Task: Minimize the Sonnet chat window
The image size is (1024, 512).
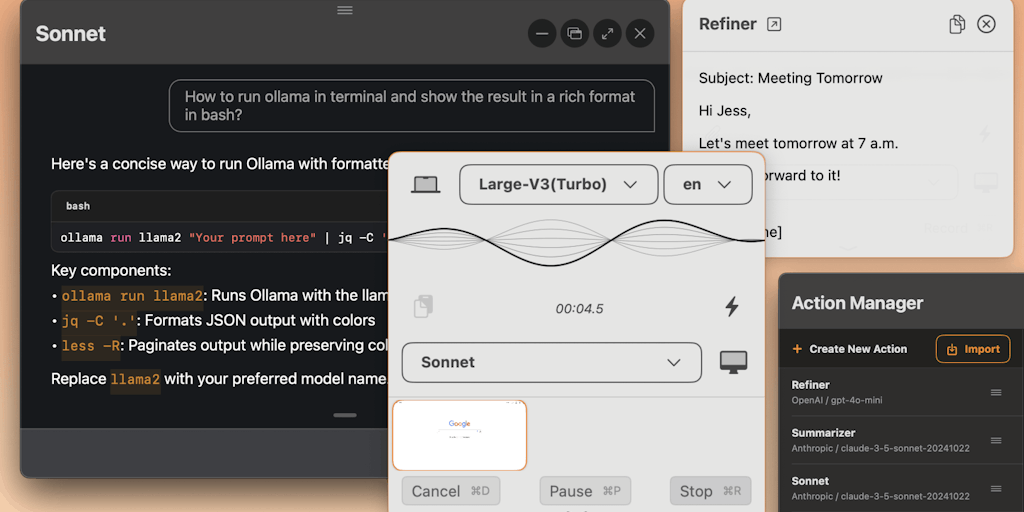Action: [x=542, y=33]
